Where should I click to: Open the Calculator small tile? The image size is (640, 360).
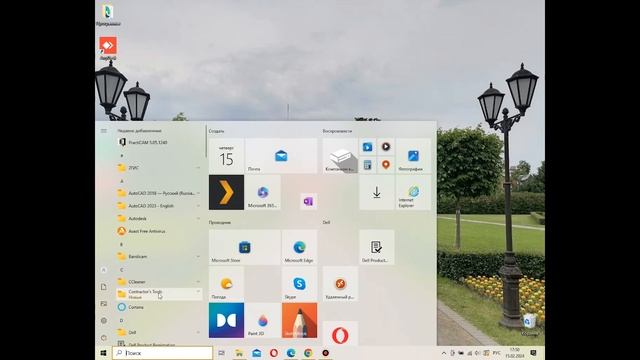coord(367,165)
